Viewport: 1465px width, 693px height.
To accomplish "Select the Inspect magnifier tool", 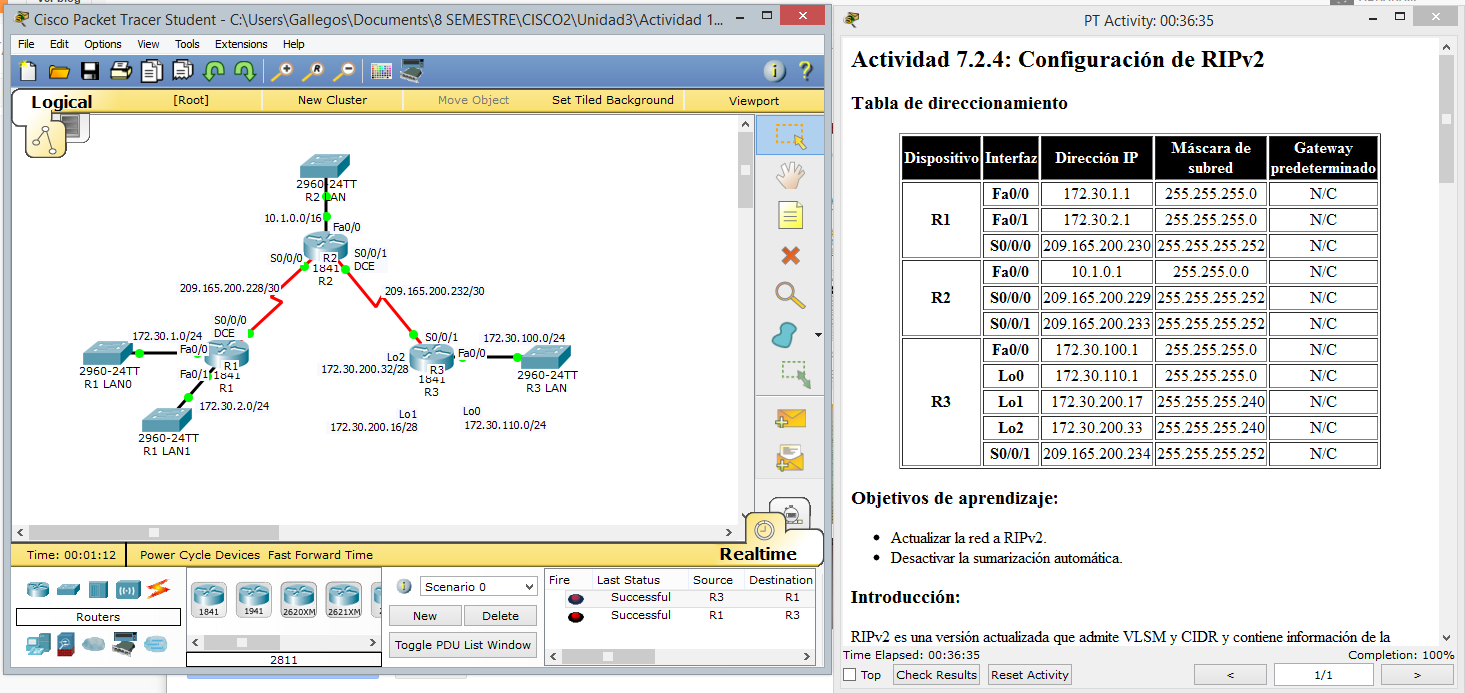I will pyautogui.click(x=790, y=294).
